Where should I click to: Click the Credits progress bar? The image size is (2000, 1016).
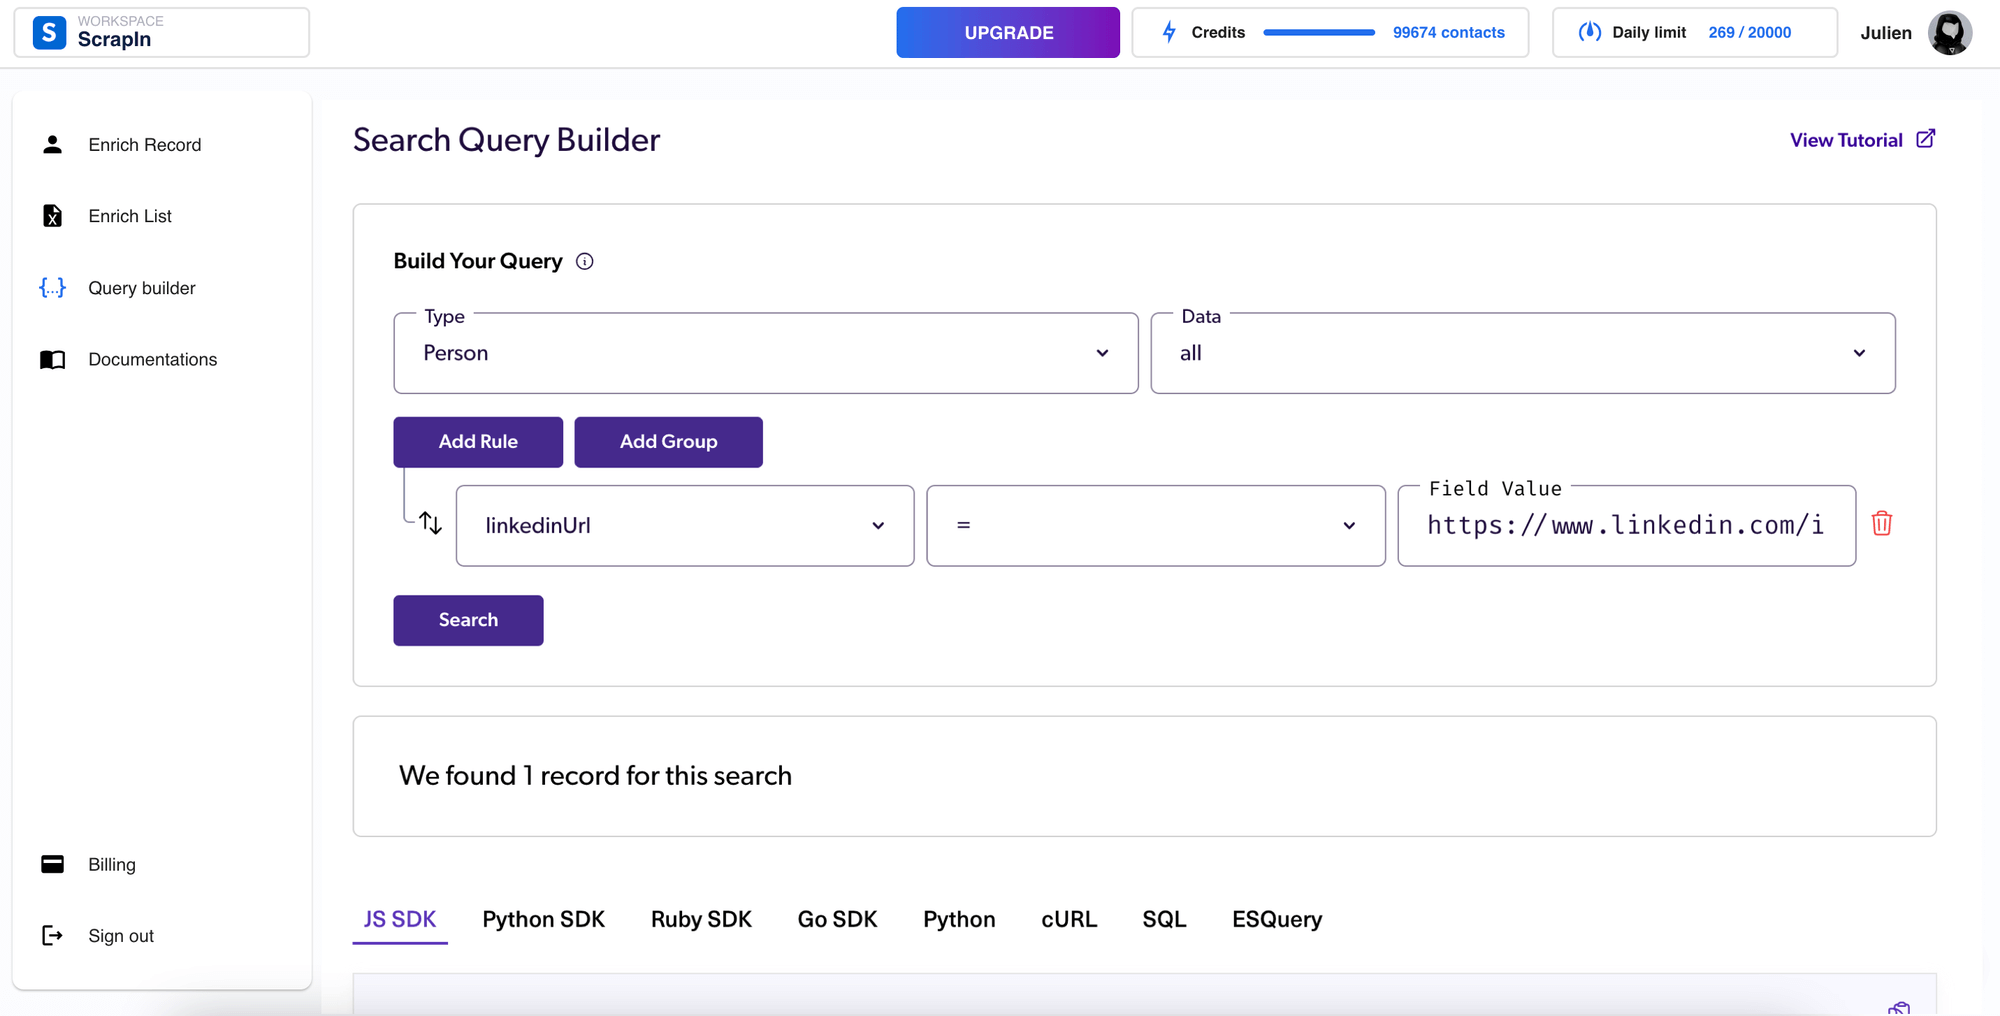[x=1319, y=32]
